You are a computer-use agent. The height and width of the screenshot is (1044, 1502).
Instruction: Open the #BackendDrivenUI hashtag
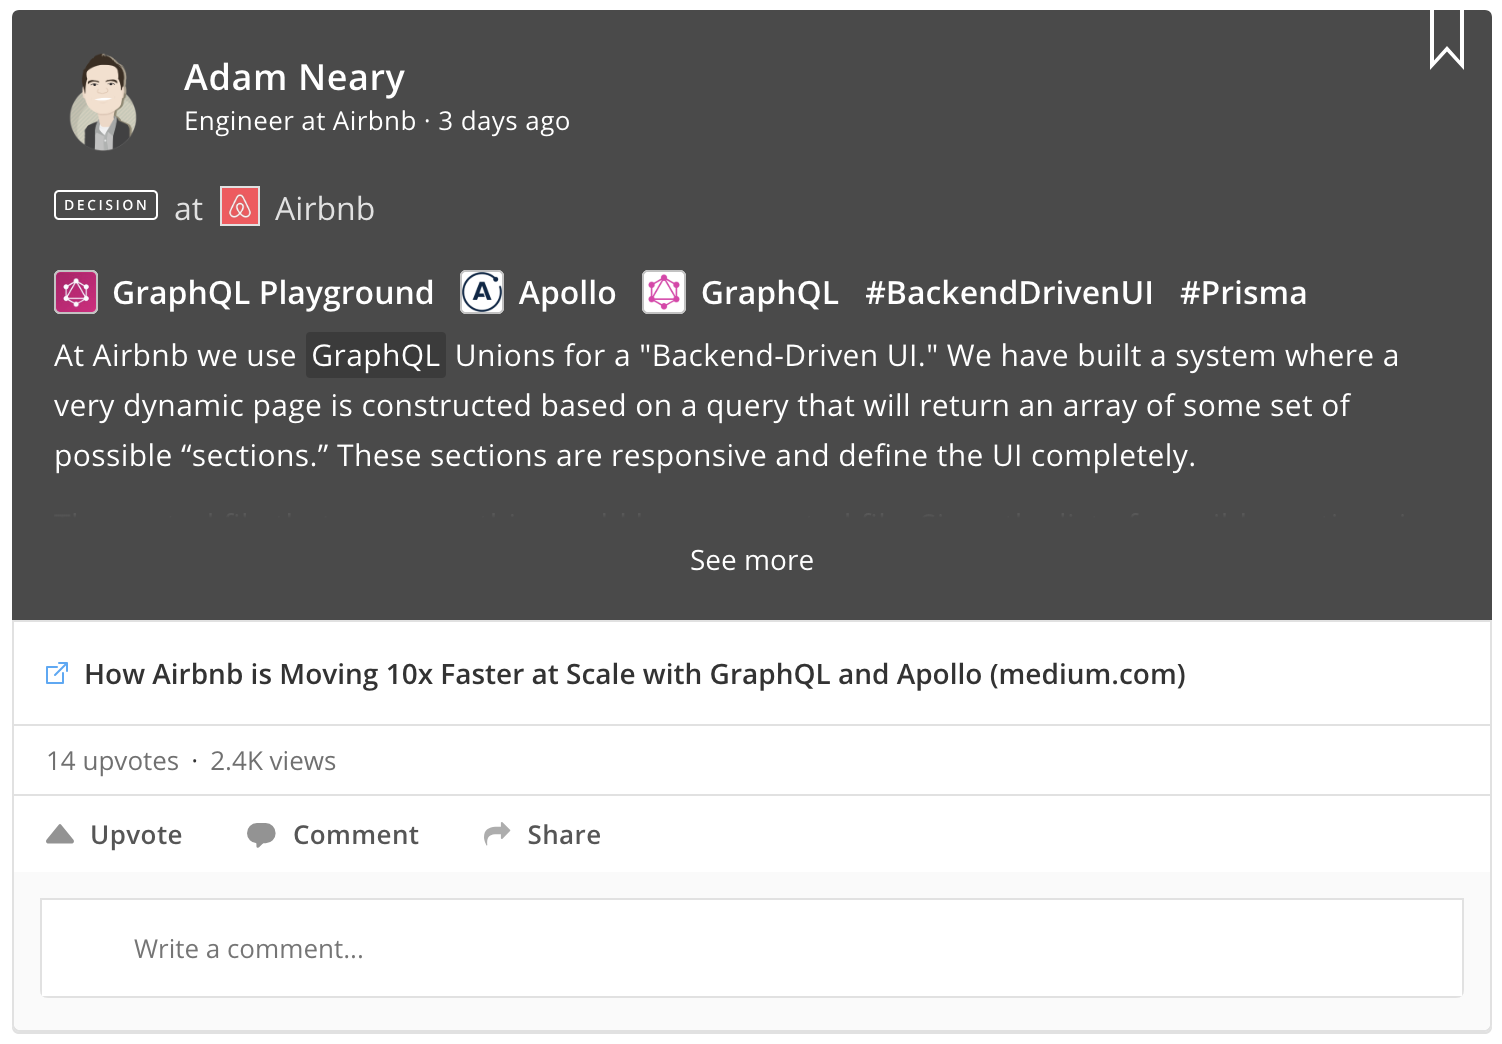coord(1009,292)
